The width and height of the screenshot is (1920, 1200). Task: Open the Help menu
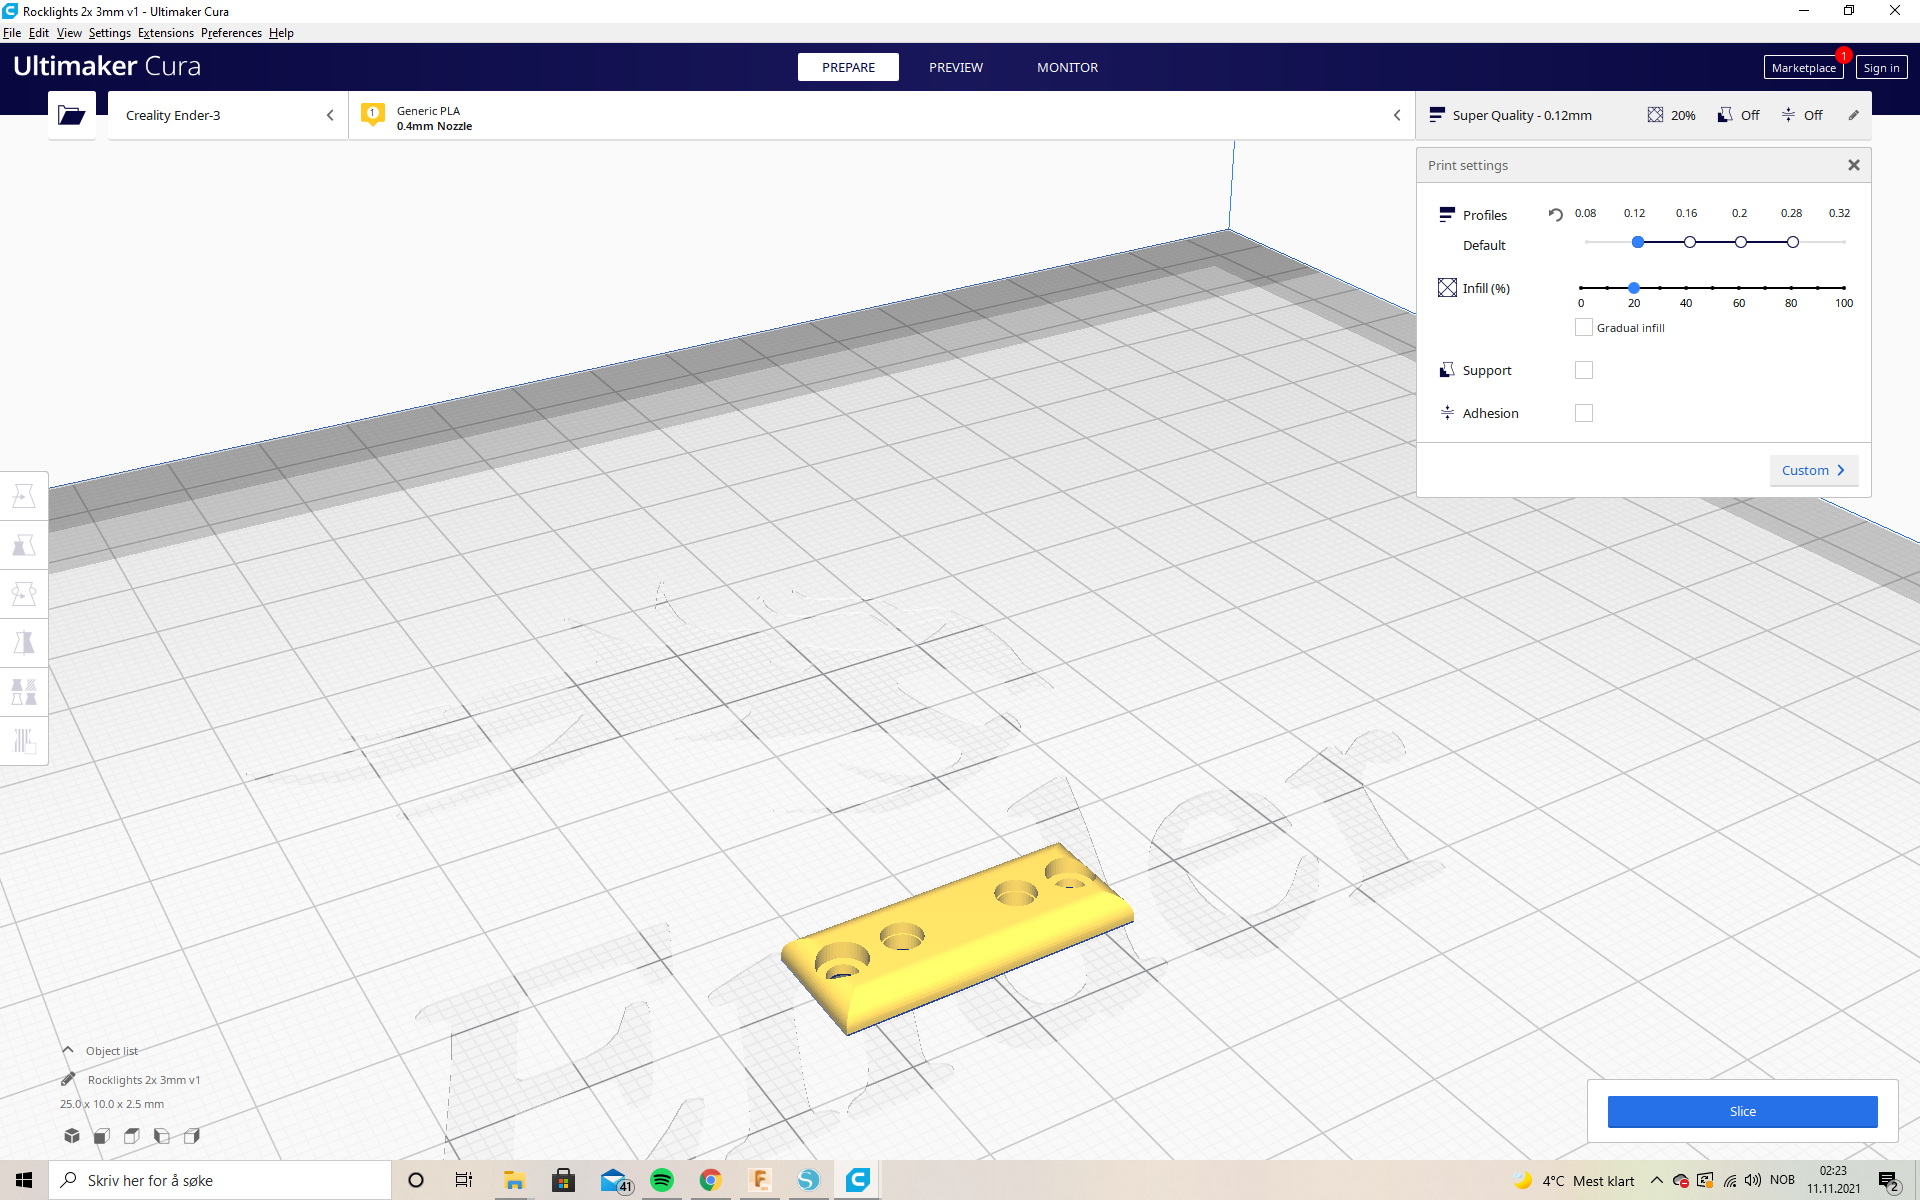(x=281, y=33)
